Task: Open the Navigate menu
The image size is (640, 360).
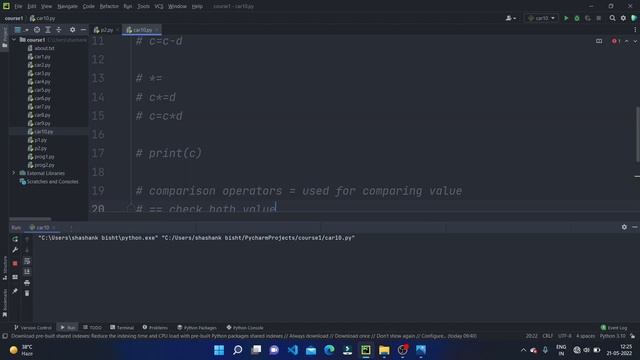Action: pos(67,6)
